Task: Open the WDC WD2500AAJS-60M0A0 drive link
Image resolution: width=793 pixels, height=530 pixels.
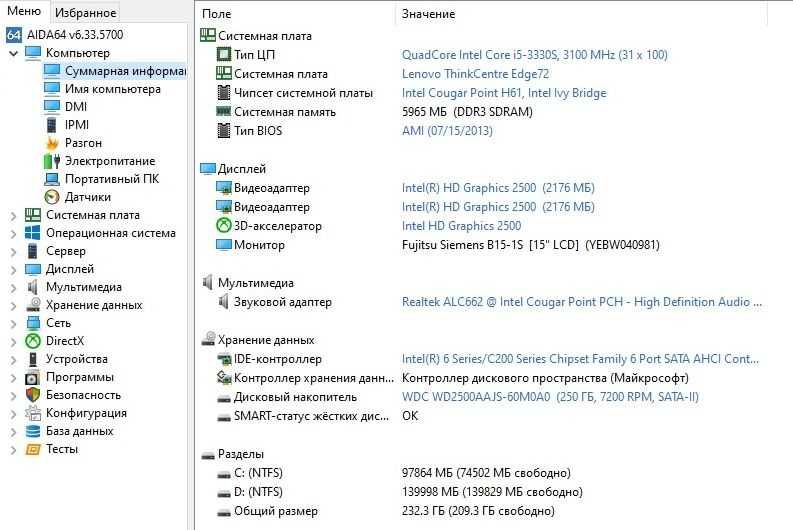Action: coord(550,397)
